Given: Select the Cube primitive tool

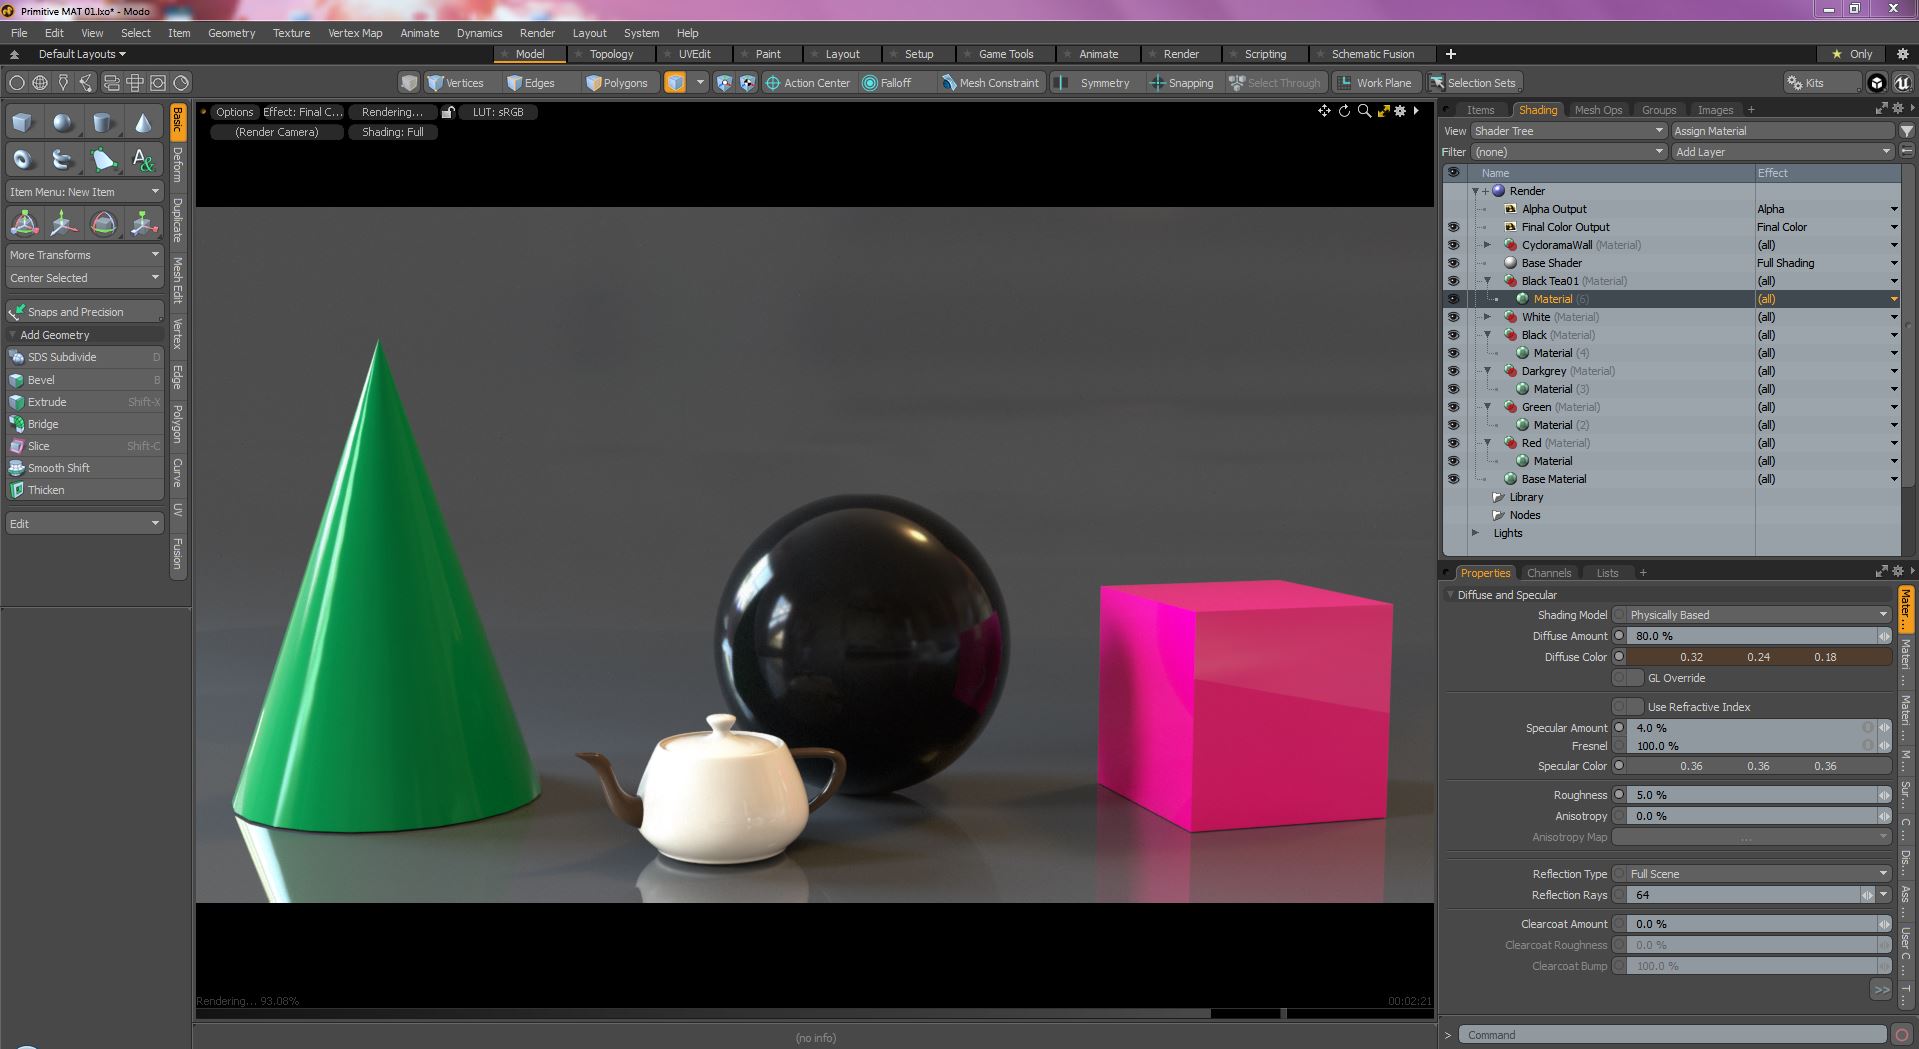Looking at the screenshot, I should [23, 123].
